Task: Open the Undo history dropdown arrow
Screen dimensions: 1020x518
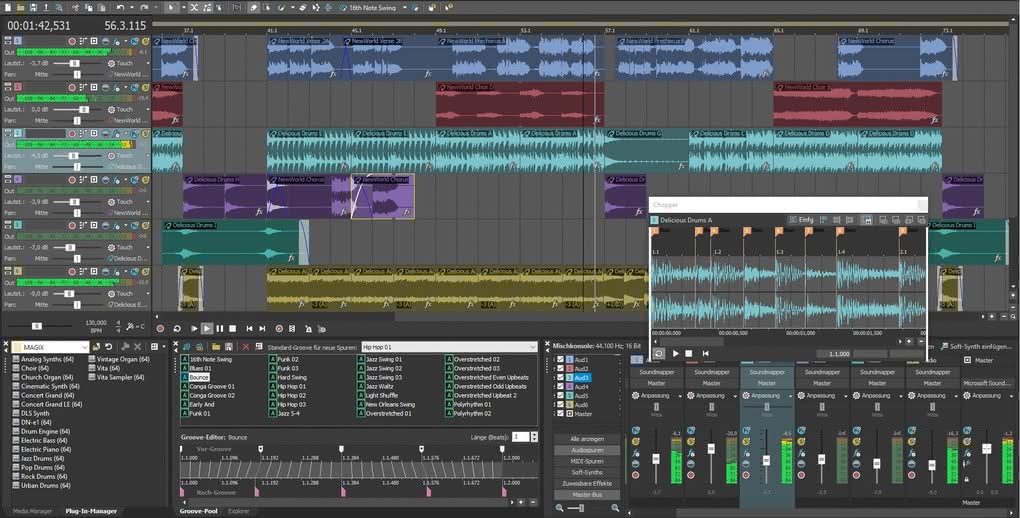Action: click(x=130, y=7)
